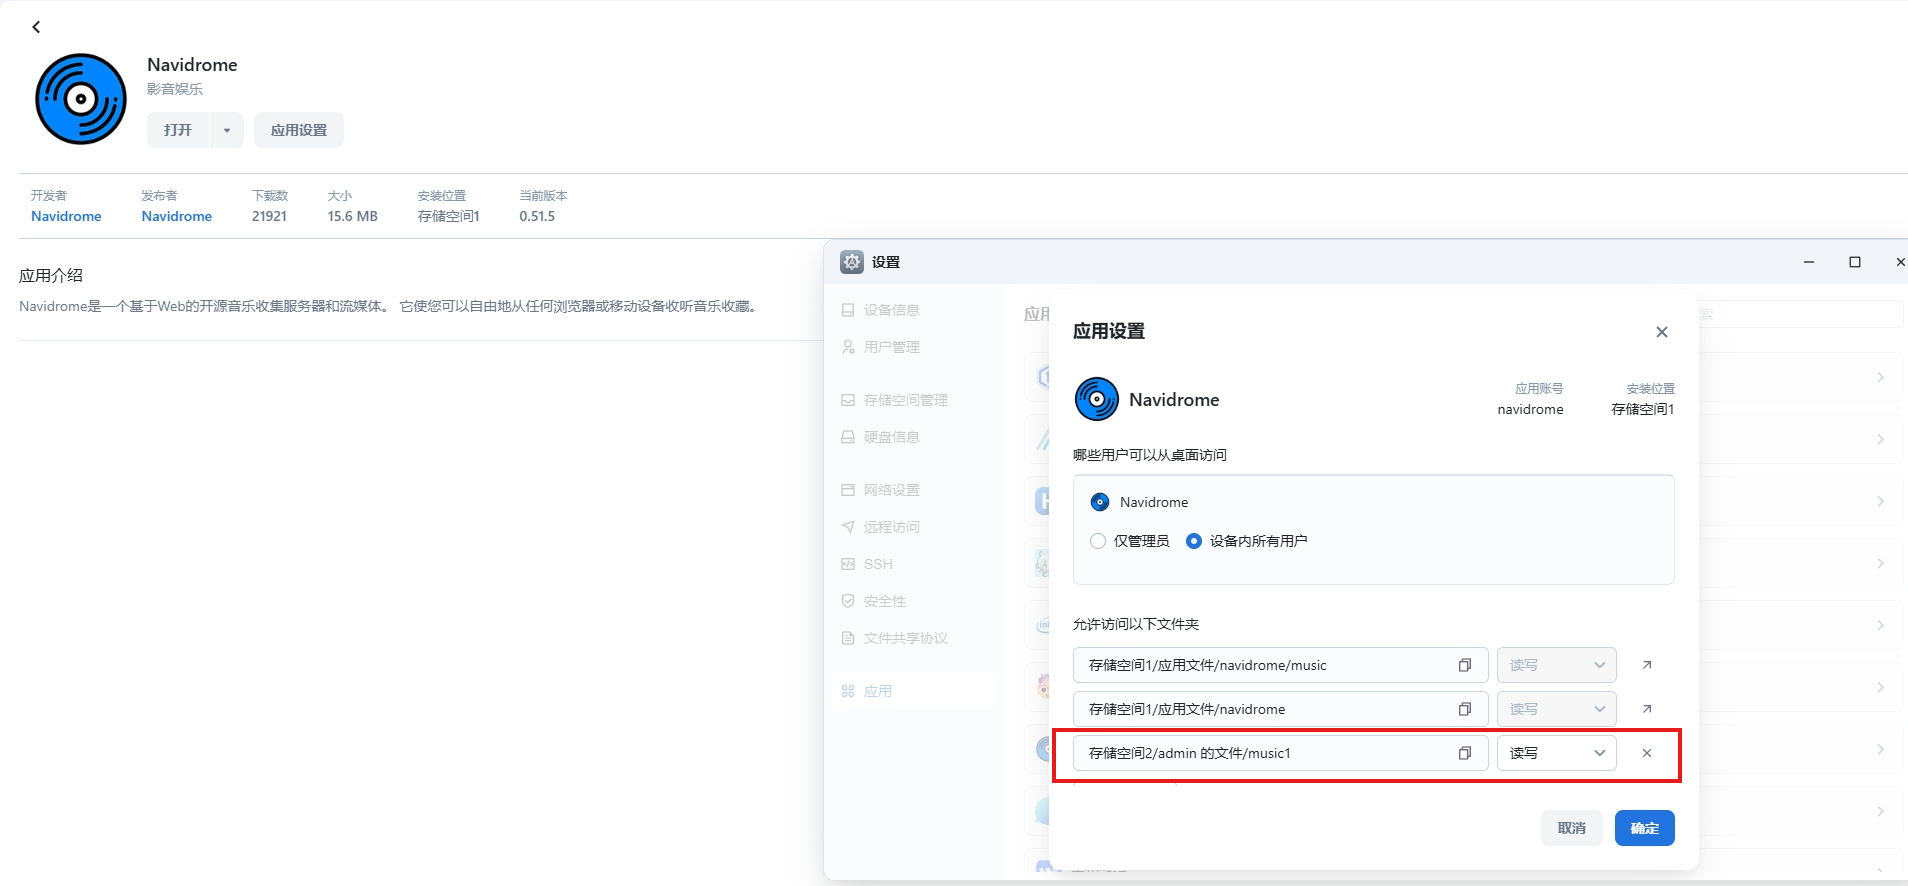The width and height of the screenshot is (1908, 886).
Task: Click the 硬盘信息 sidebar icon
Action: coord(848,437)
